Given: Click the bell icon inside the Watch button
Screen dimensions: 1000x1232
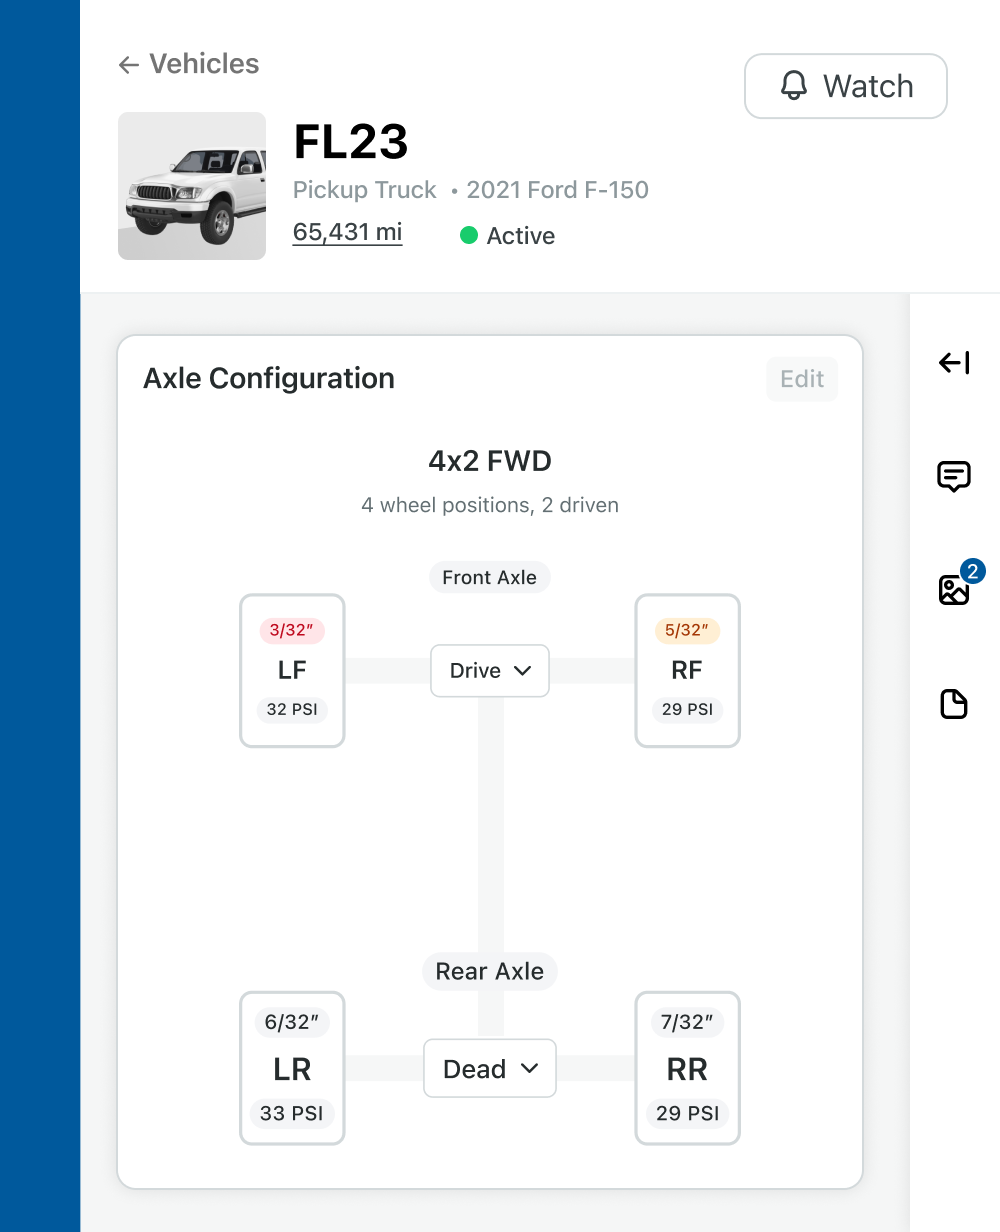Looking at the screenshot, I should pos(795,86).
